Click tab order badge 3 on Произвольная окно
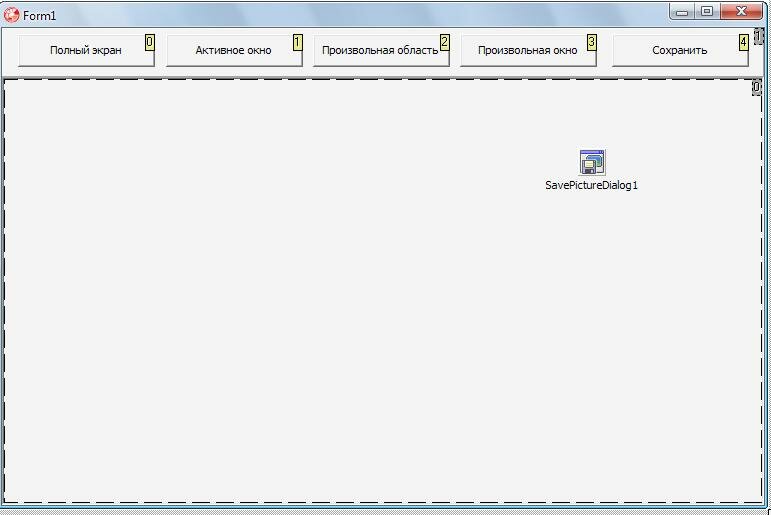This screenshot has height=515, width=771. (x=591, y=42)
